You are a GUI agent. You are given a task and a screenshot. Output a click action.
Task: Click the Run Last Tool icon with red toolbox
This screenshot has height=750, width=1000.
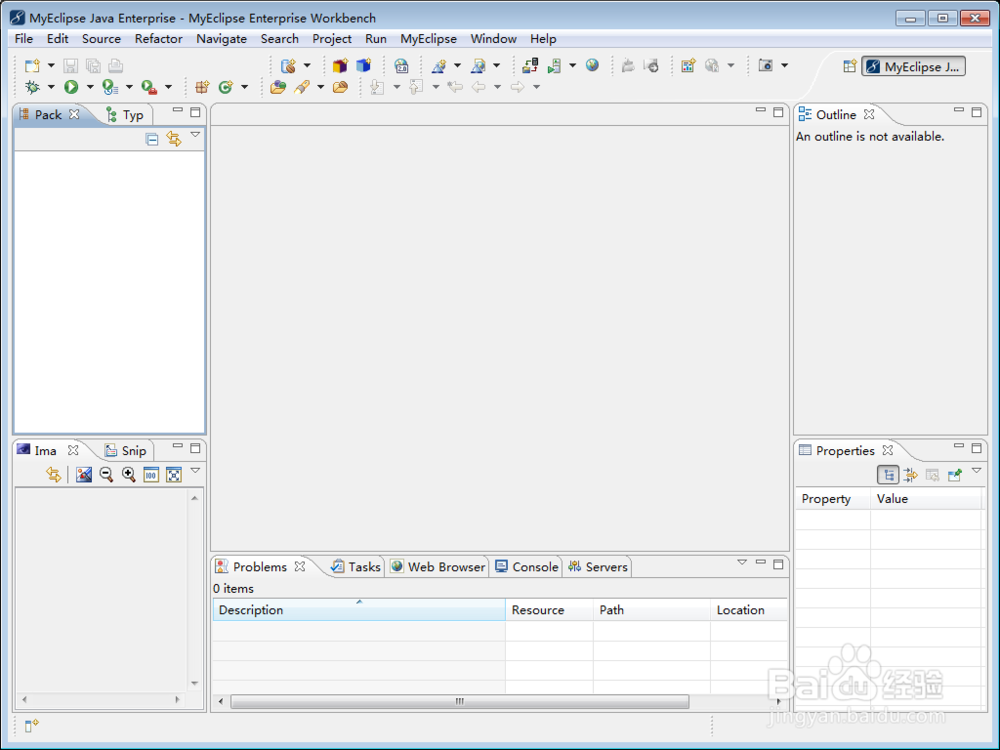(x=149, y=87)
